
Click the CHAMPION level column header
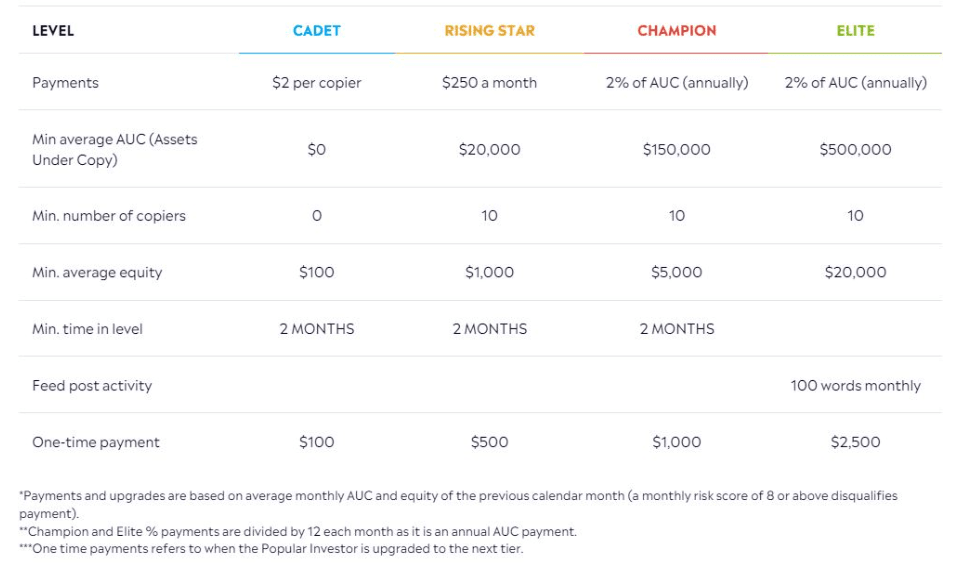click(x=676, y=31)
